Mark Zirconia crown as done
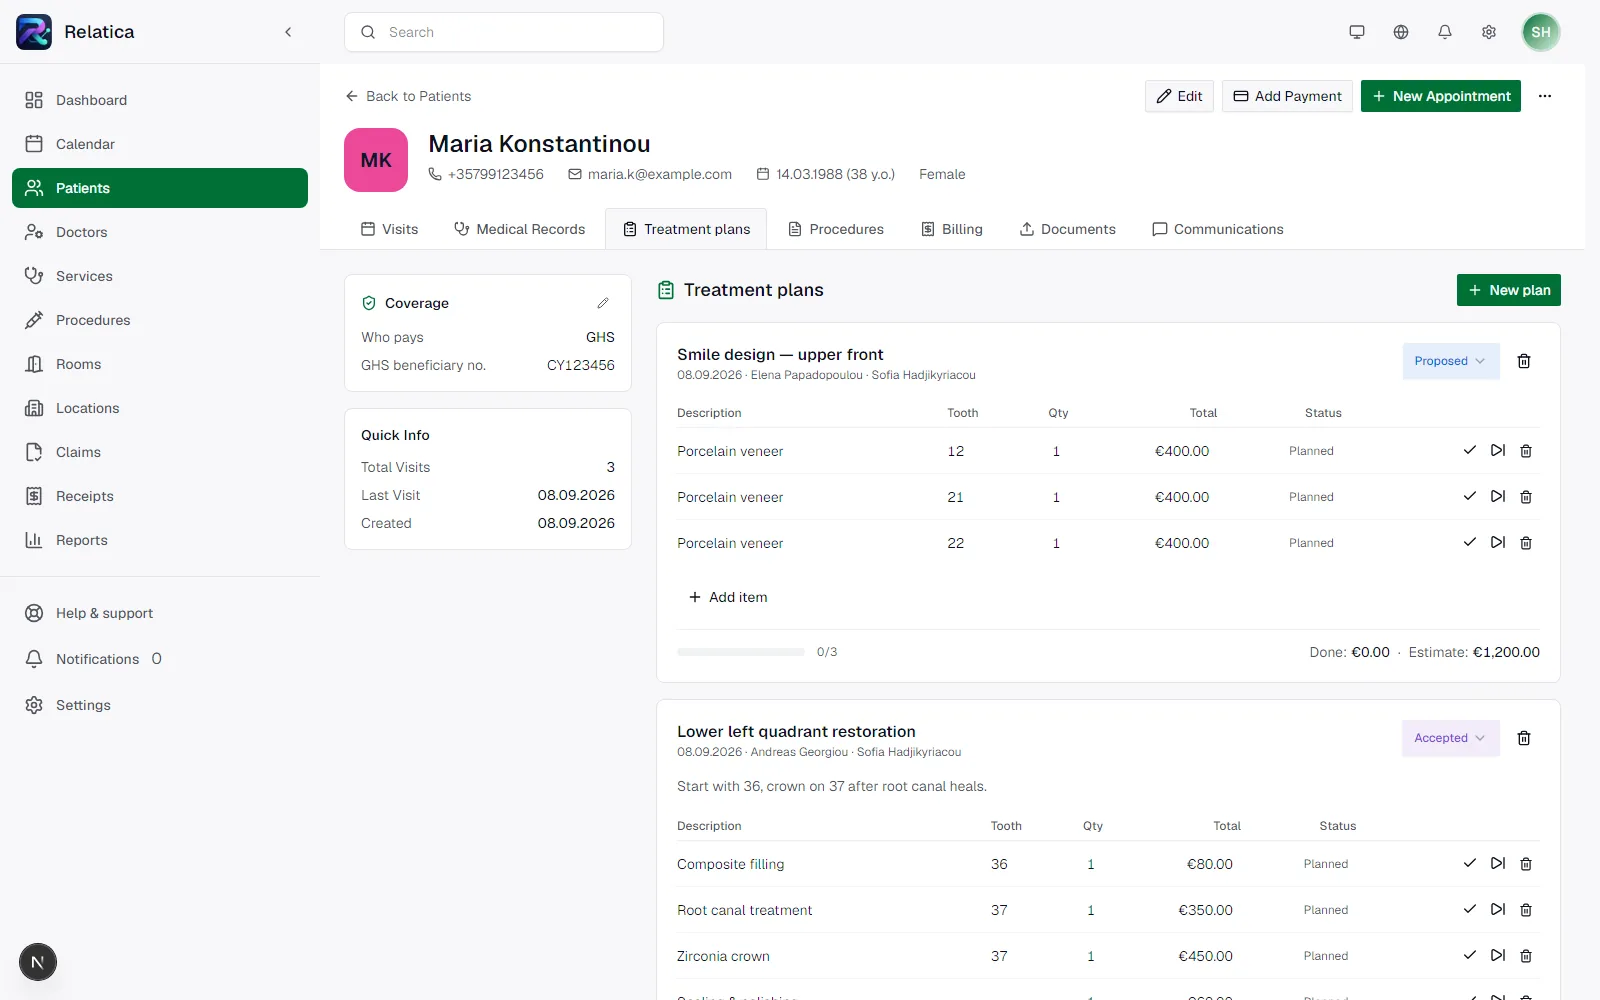This screenshot has width=1600, height=1000. tap(1470, 956)
